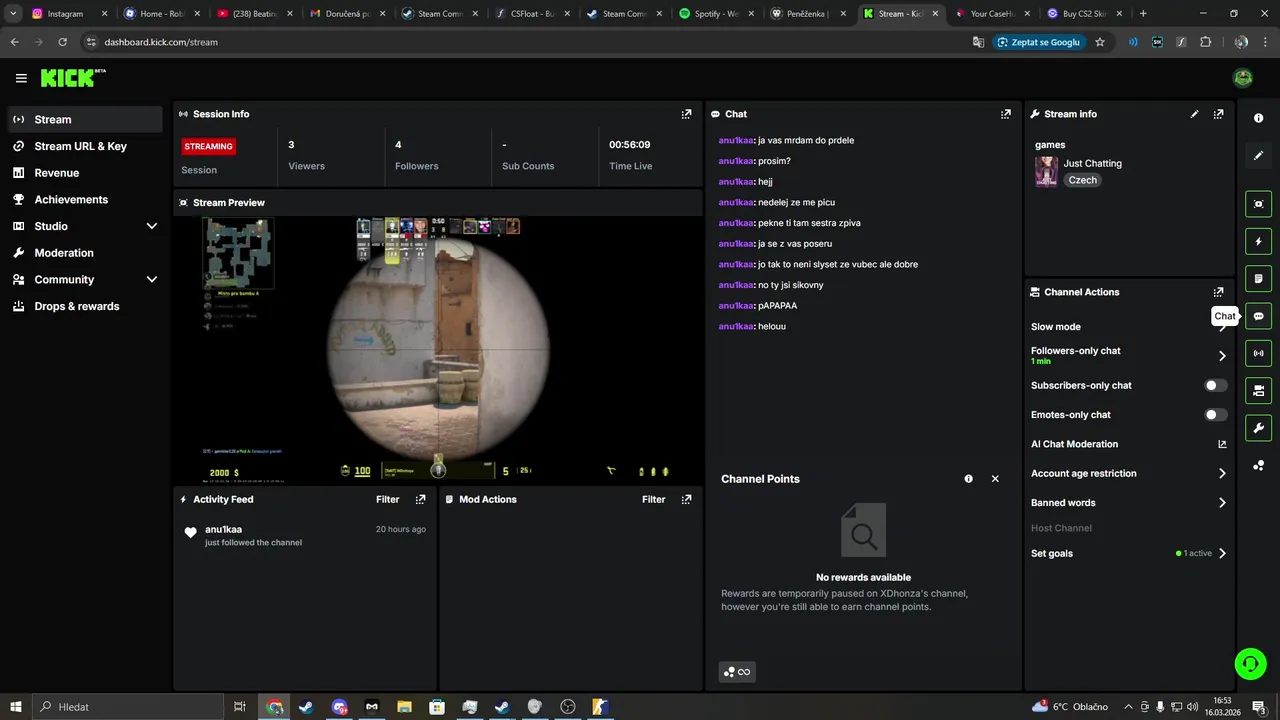Reload the page with browser refresh
The width and height of the screenshot is (1280, 720).
pyautogui.click(x=62, y=42)
